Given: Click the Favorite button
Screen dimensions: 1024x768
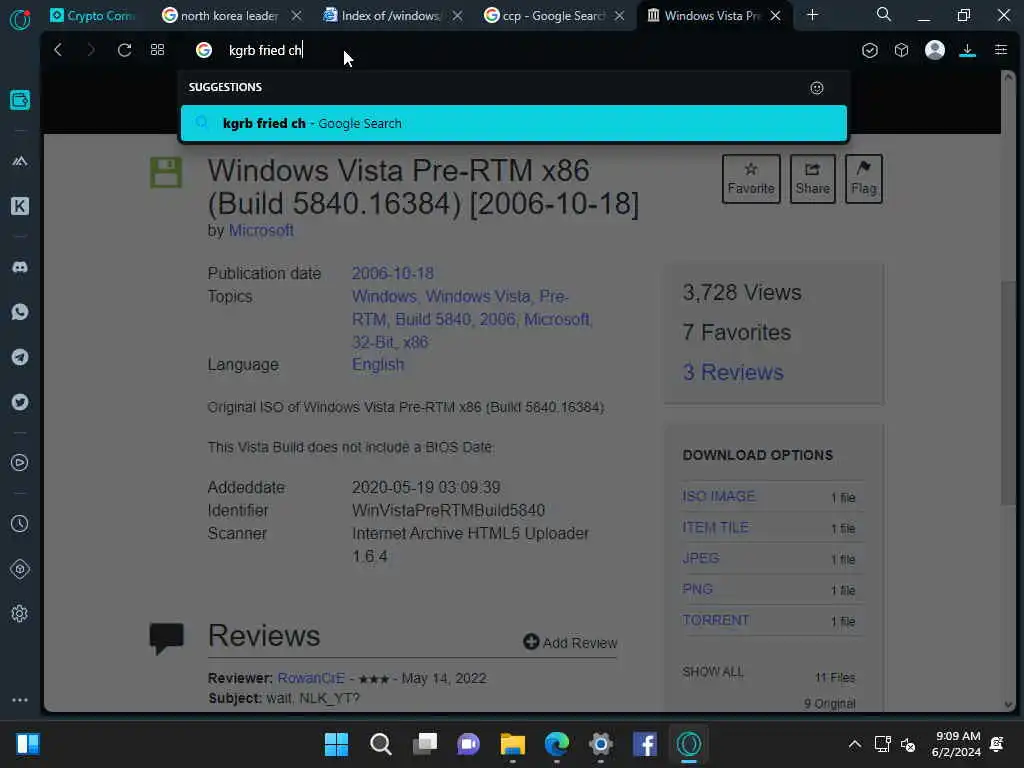Looking at the screenshot, I should [x=751, y=179].
